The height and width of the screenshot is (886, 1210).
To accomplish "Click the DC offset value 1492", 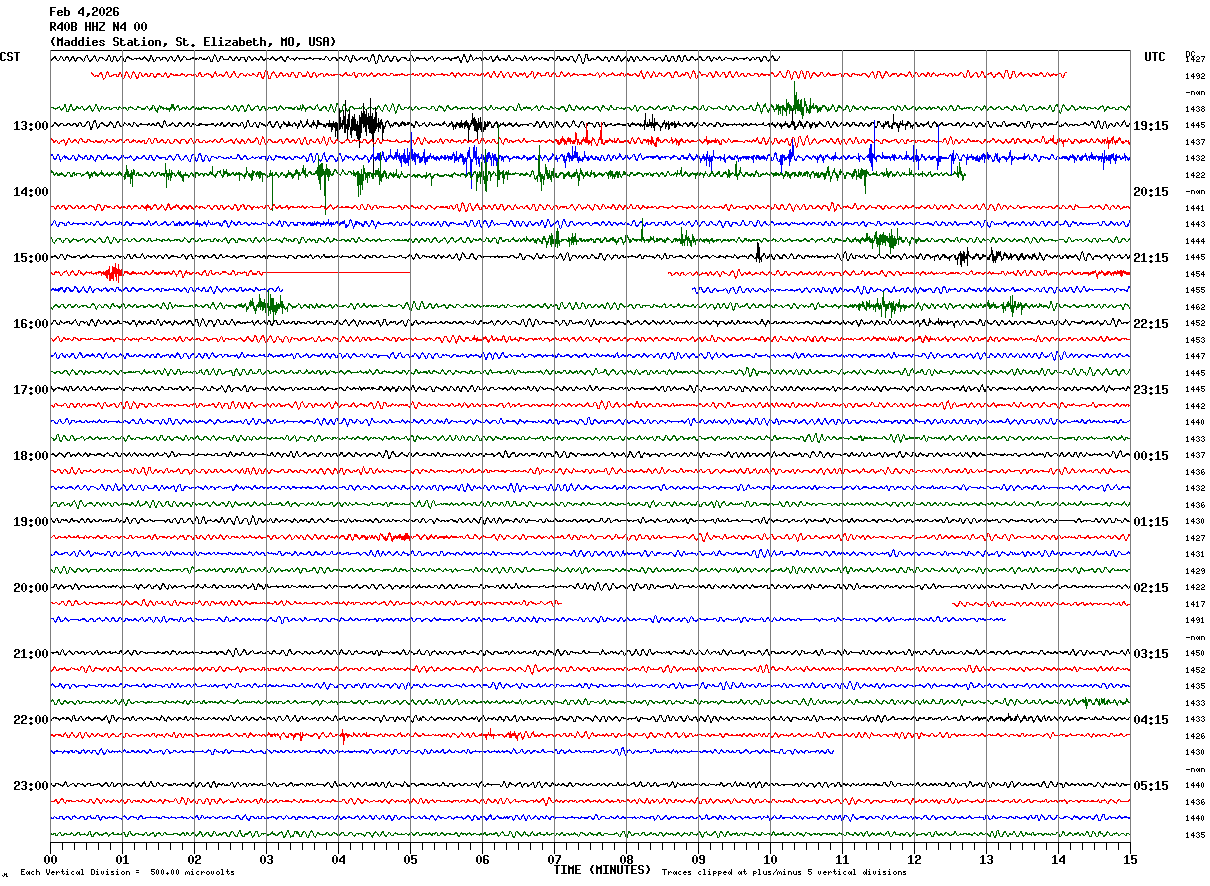I will pyautogui.click(x=1194, y=76).
